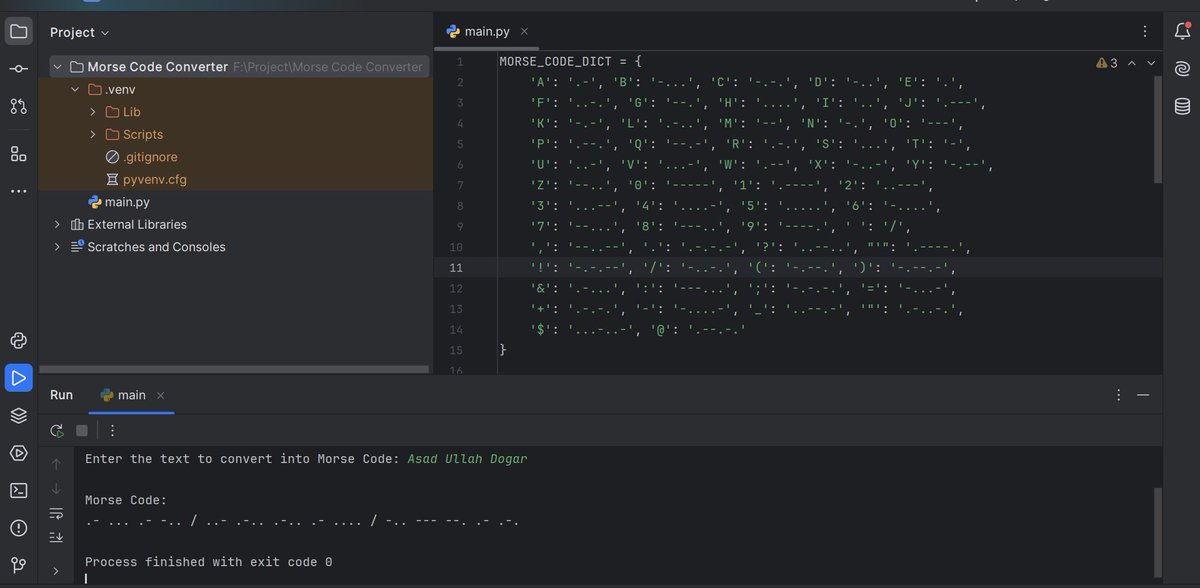Image resolution: width=1200 pixels, height=588 pixels.
Task: Click line number 11 in gutter
Action: pos(456,268)
